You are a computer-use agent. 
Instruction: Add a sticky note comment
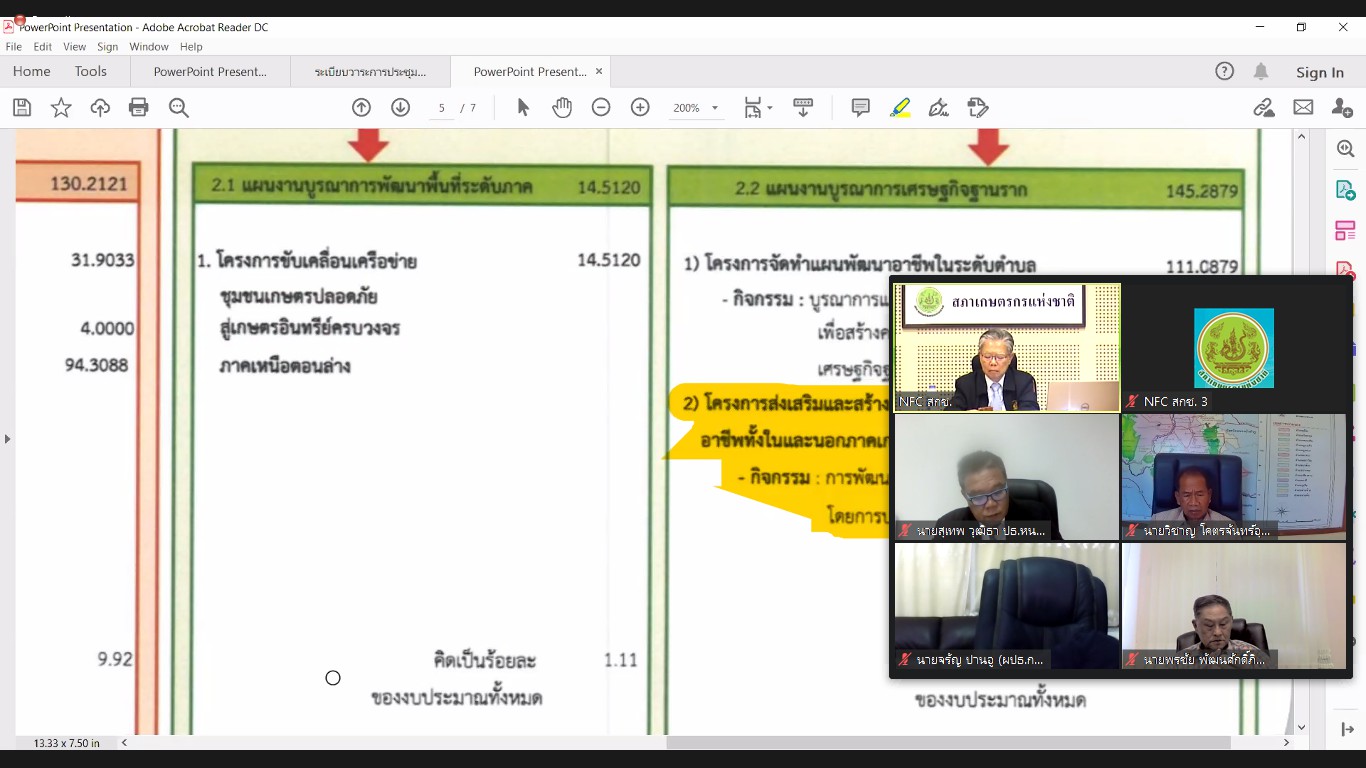coord(861,108)
